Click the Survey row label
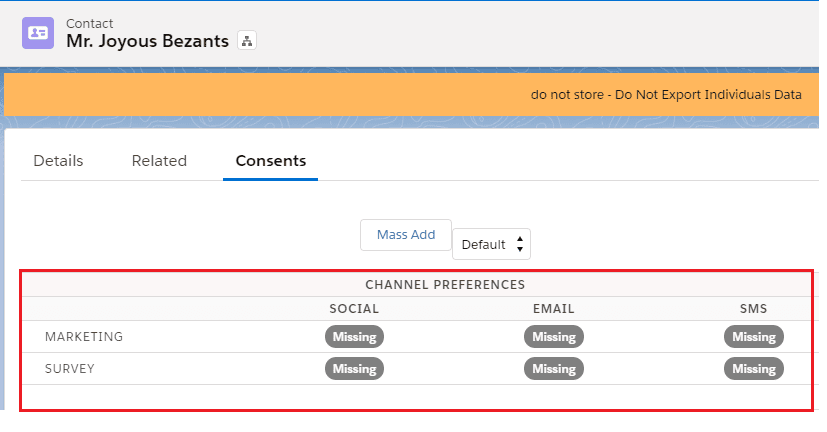 [x=70, y=369]
